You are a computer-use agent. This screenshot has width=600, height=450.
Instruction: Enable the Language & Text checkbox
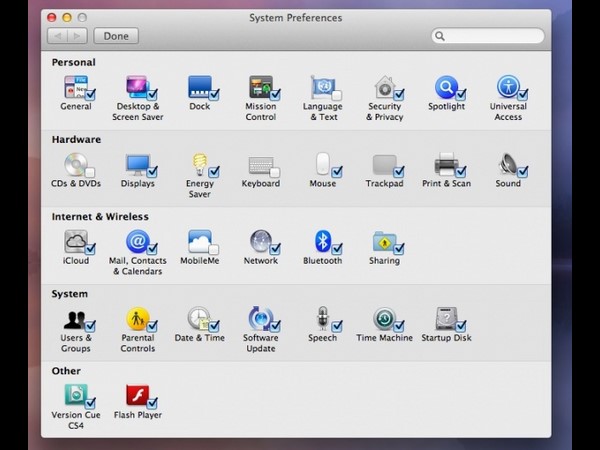[x=337, y=95]
